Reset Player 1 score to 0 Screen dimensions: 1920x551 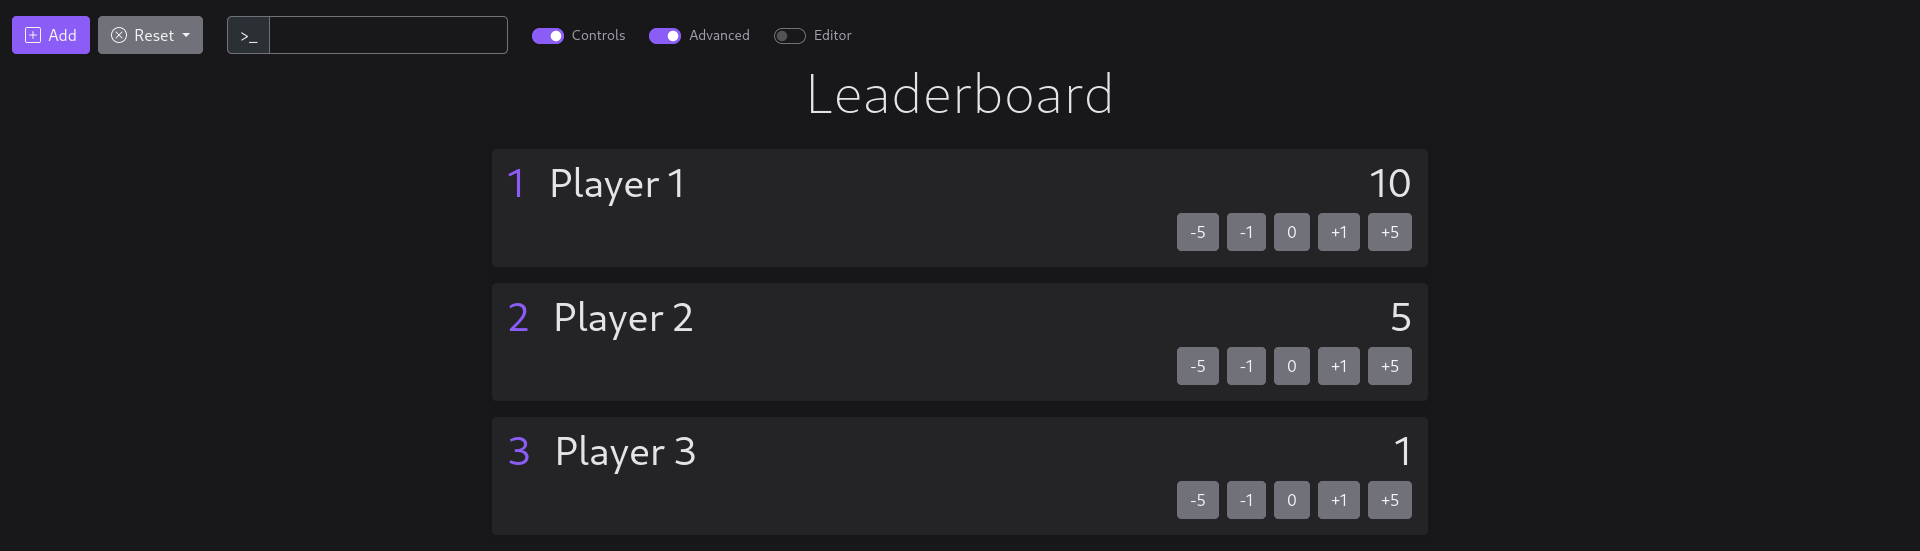coord(1291,232)
